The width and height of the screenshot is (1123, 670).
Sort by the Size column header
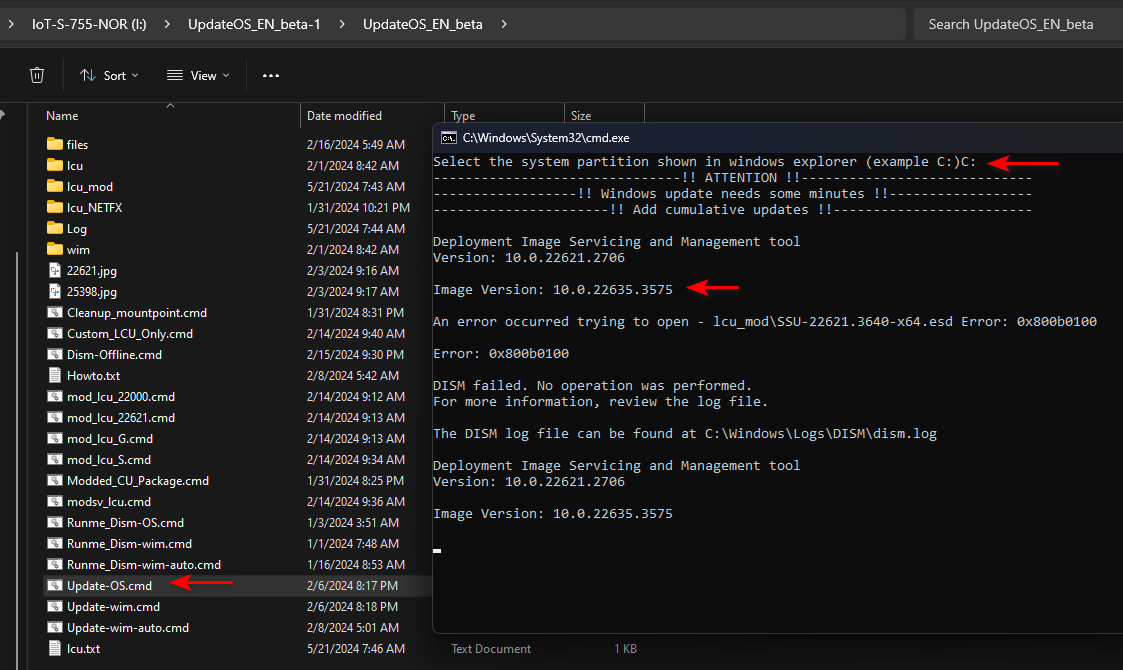pyautogui.click(x=581, y=115)
